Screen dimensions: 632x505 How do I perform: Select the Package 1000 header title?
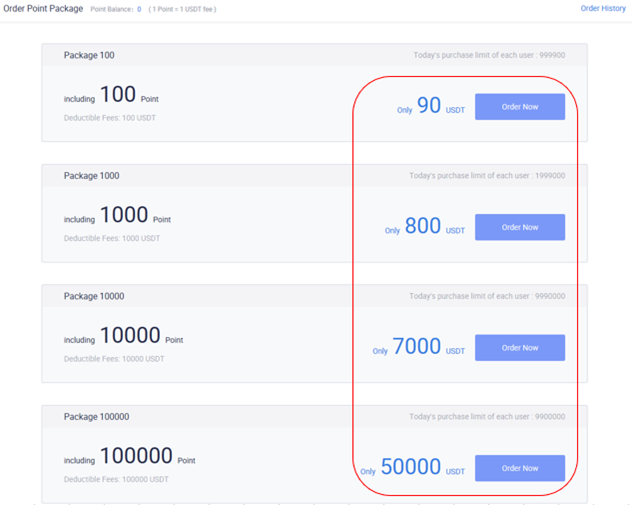coord(91,176)
